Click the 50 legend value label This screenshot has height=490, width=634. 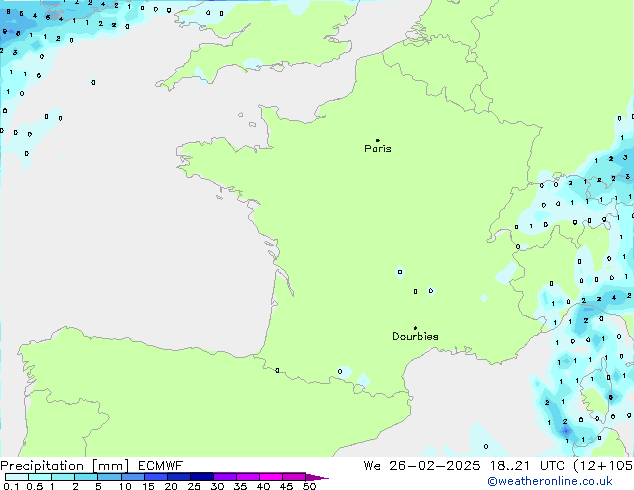point(309,486)
